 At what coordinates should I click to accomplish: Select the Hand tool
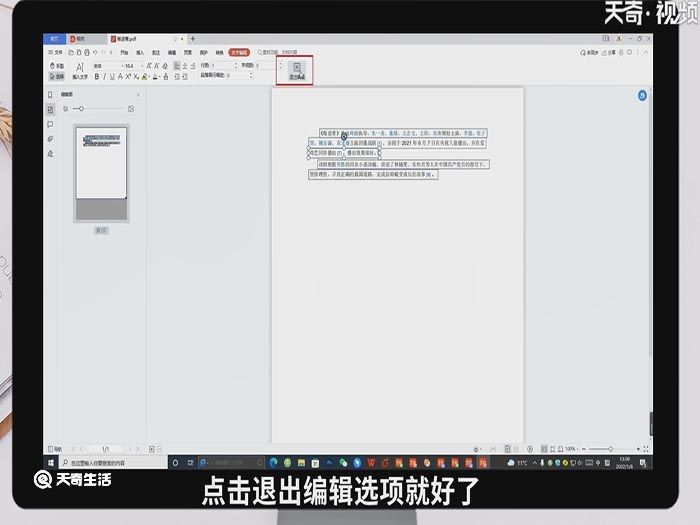pyautogui.click(x=57, y=66)
